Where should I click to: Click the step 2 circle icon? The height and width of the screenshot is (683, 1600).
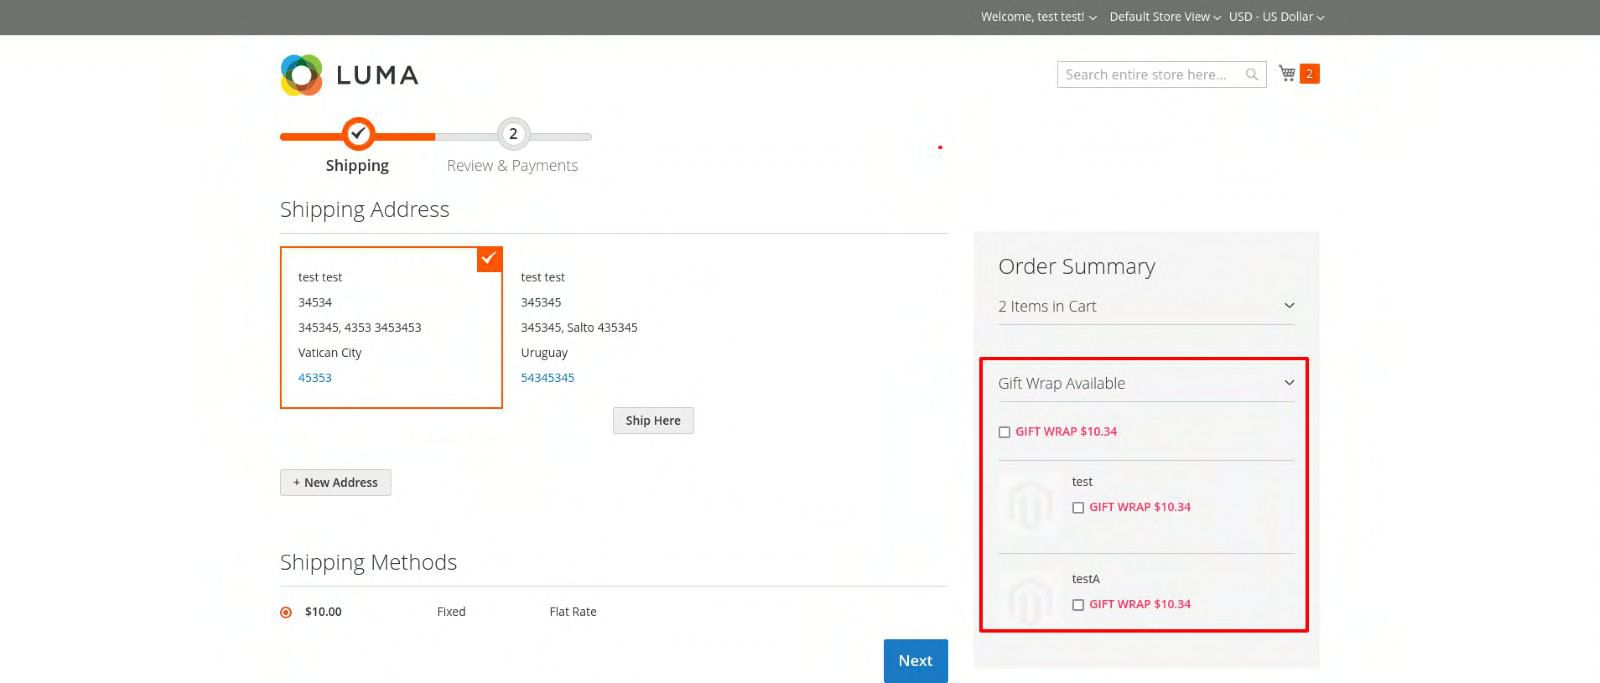click(x=513, y=134)
